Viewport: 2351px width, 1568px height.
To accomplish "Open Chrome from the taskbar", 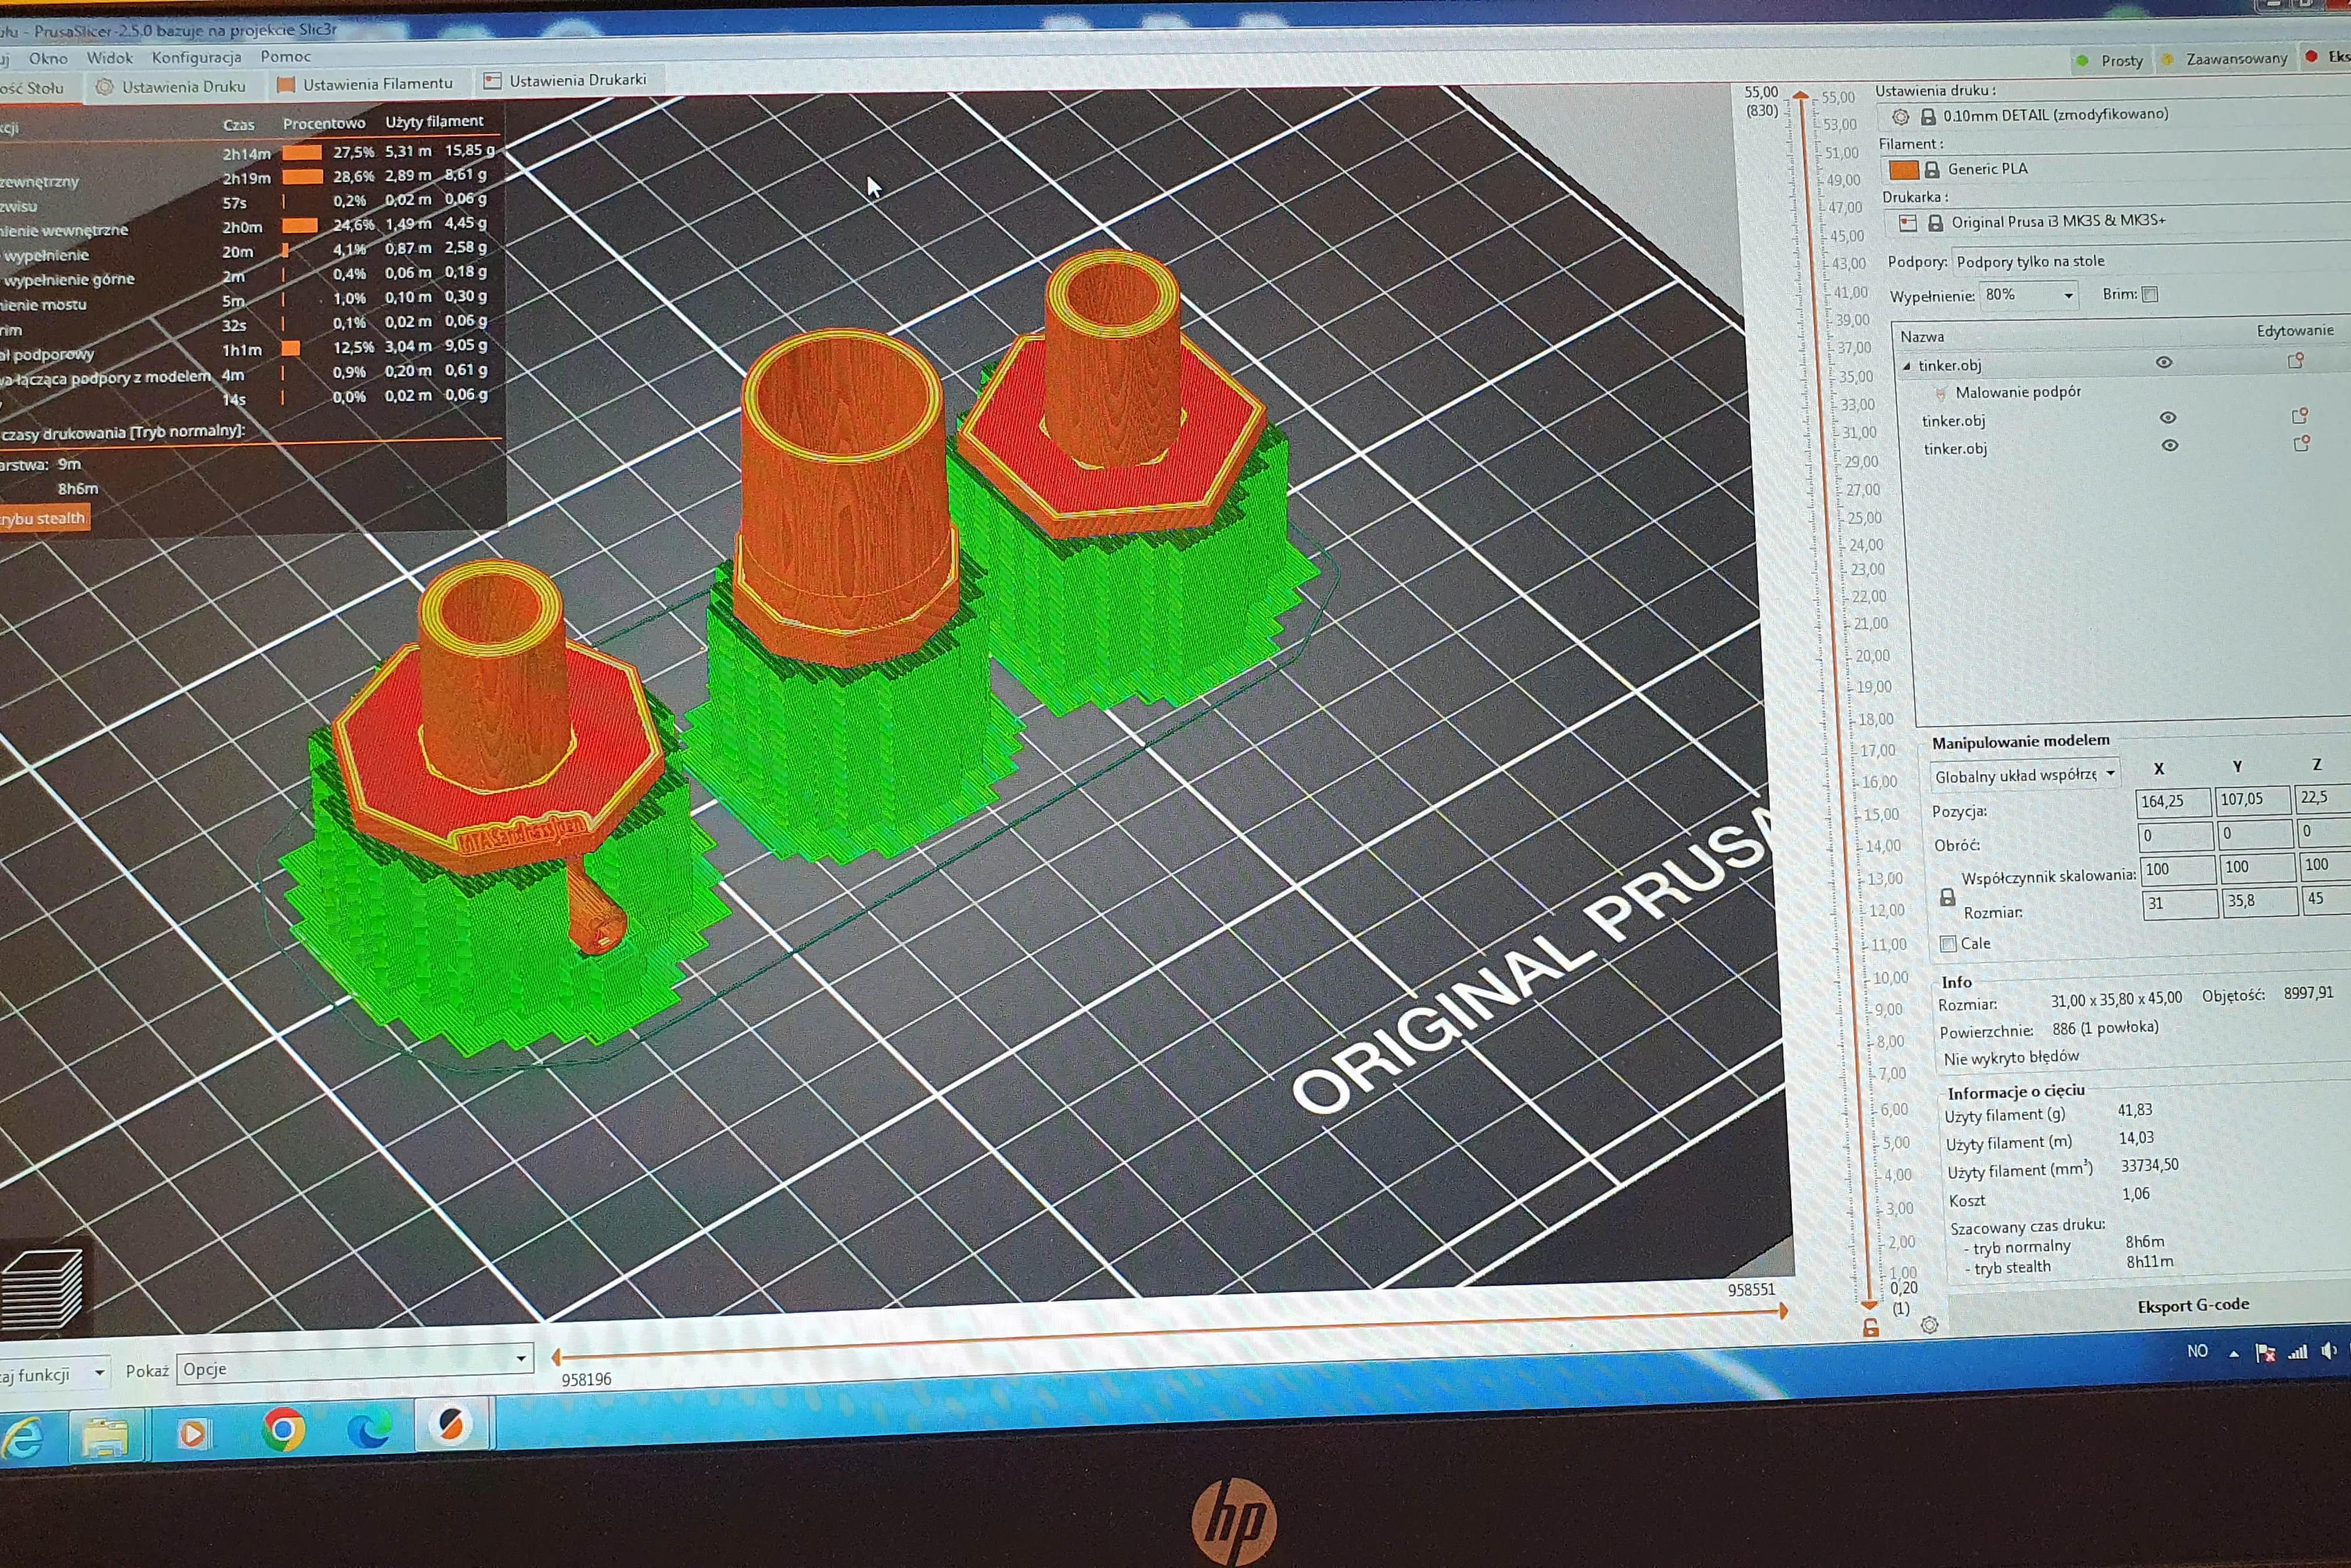I will 283,1429.
